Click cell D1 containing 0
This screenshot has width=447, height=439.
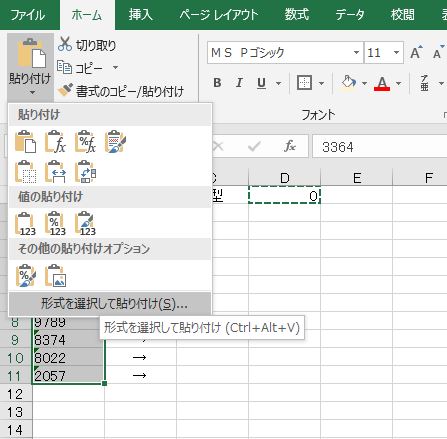(x=284, y=195)
